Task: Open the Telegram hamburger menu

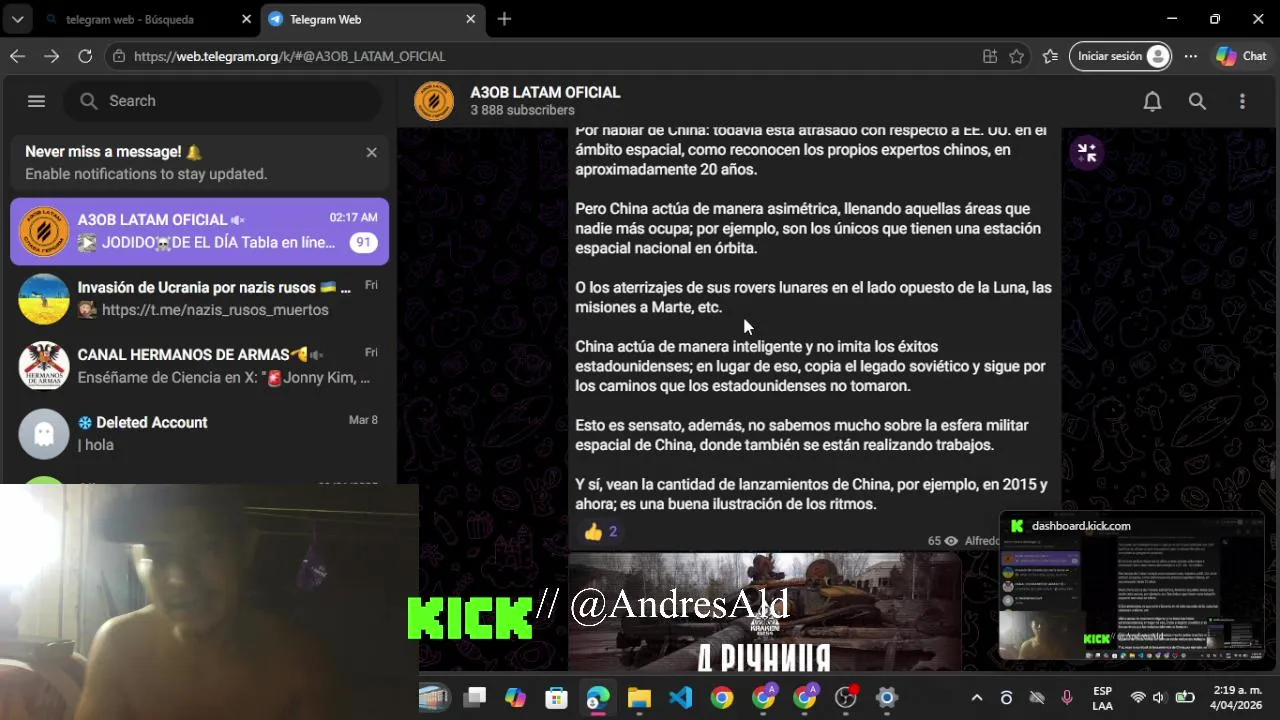Action: (x=36, y=101)
